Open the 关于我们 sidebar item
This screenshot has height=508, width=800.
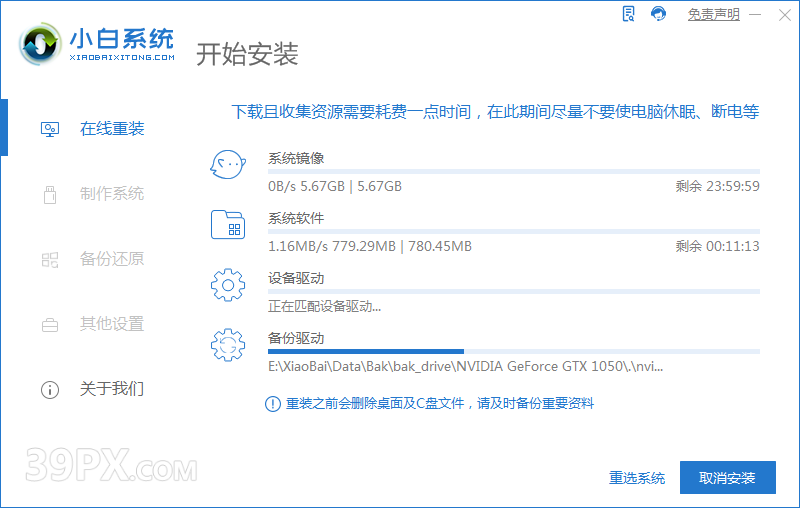pos(111,388)
